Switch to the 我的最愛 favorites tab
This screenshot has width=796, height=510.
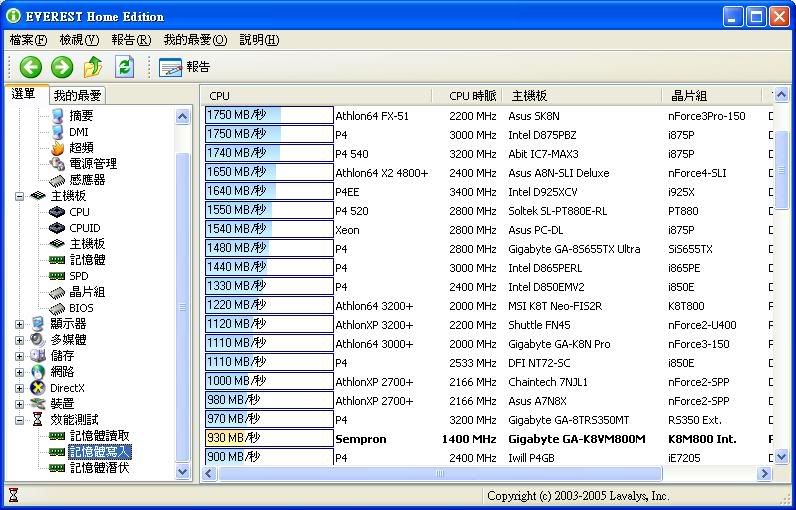click(77, 95)
